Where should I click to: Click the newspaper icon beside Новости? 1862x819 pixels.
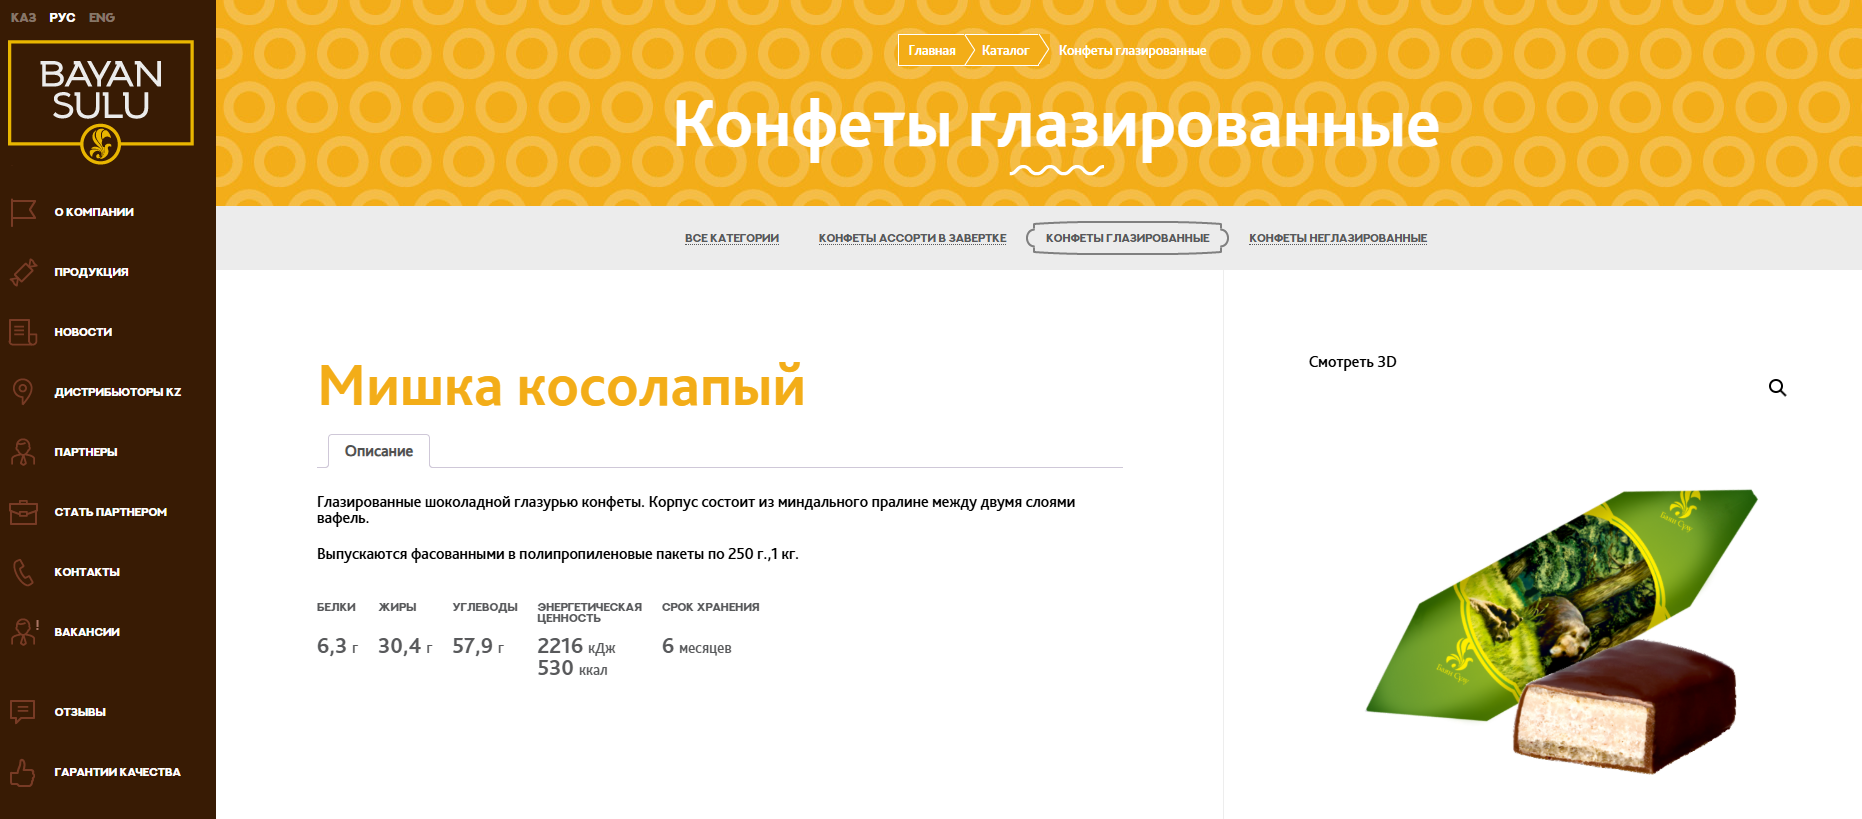(23, 332)
